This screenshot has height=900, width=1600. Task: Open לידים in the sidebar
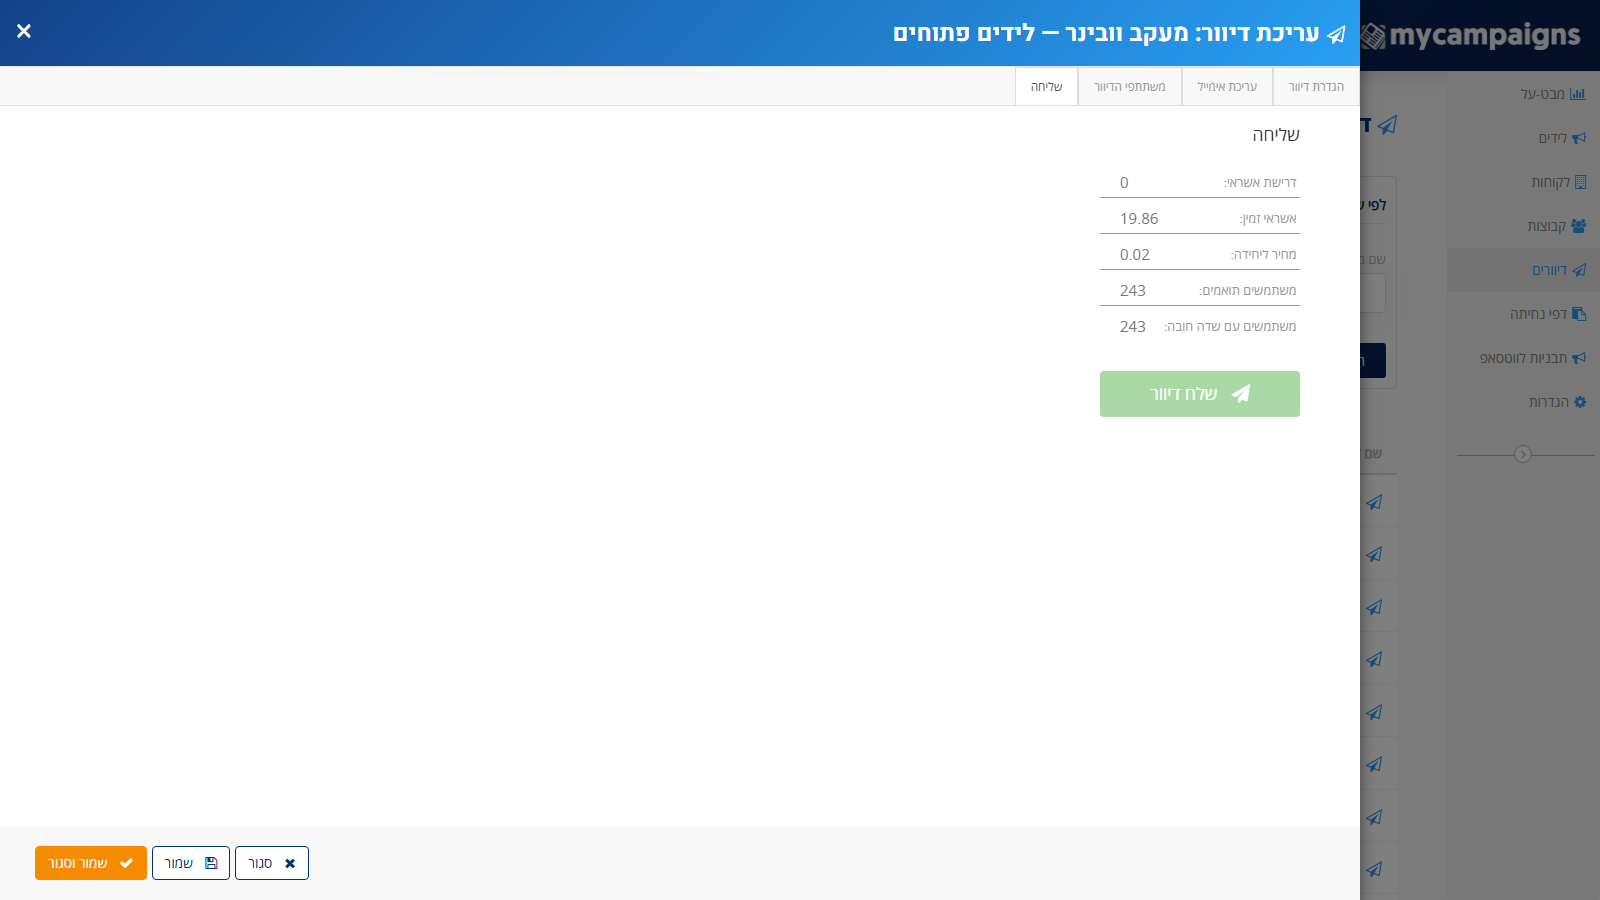(1523, 138)
